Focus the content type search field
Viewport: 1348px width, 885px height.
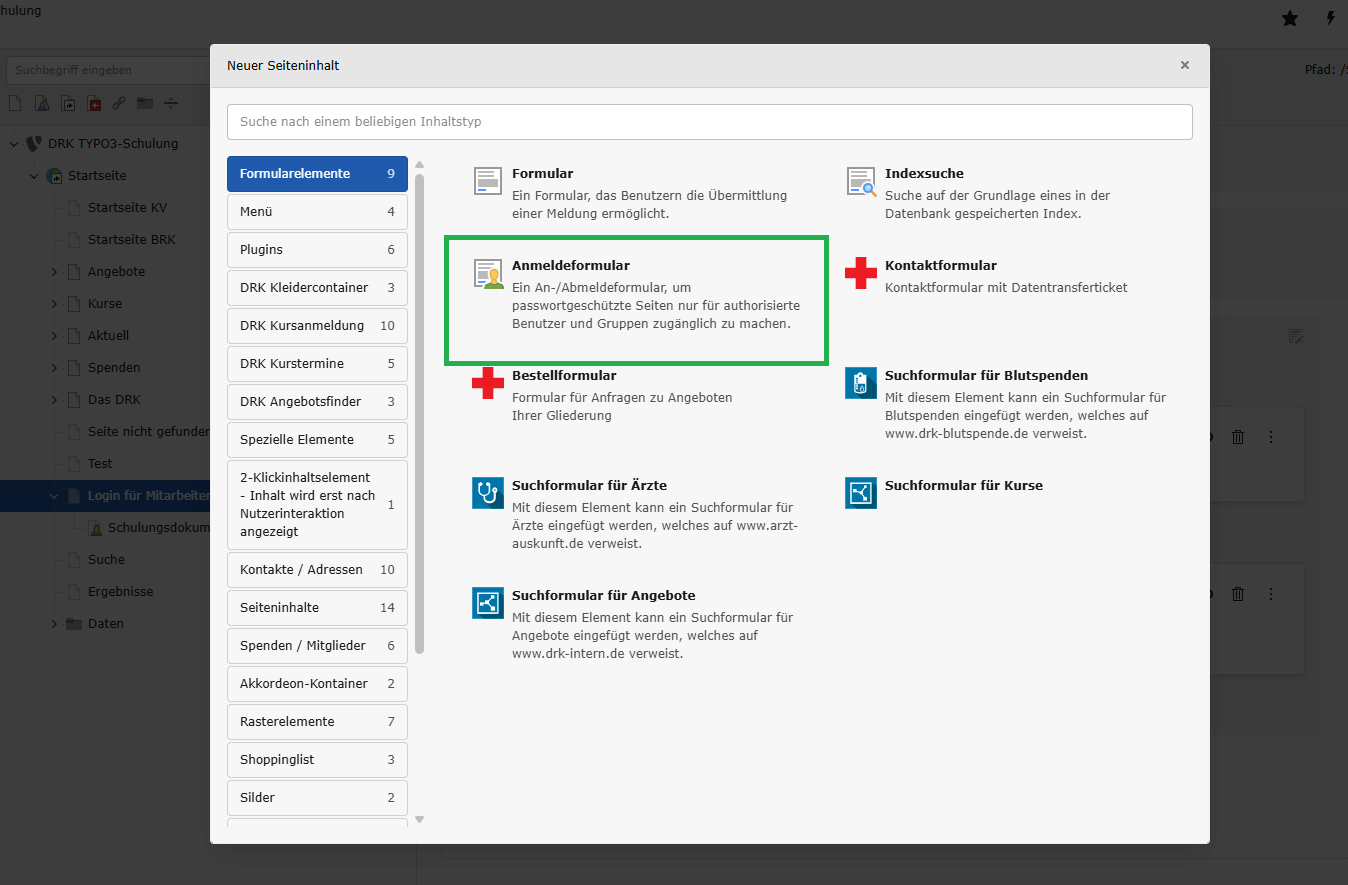(710, 122)
